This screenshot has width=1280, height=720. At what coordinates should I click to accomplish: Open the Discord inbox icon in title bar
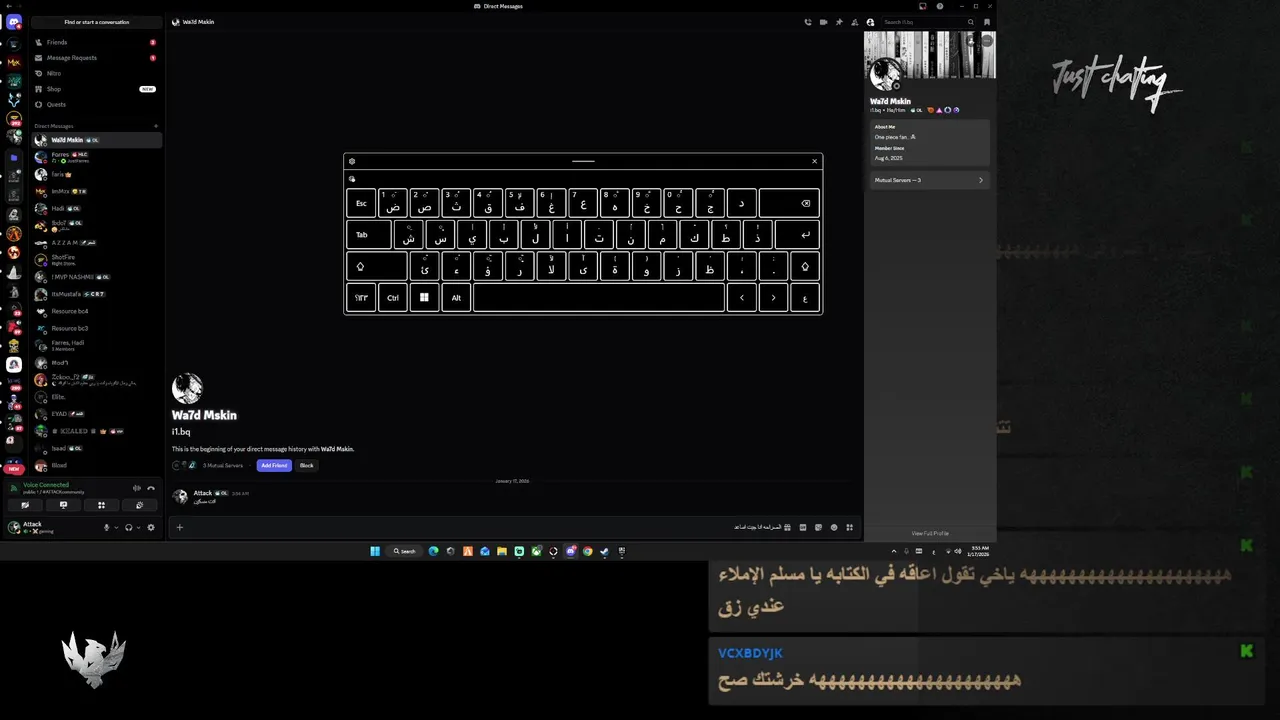(922, 6)
